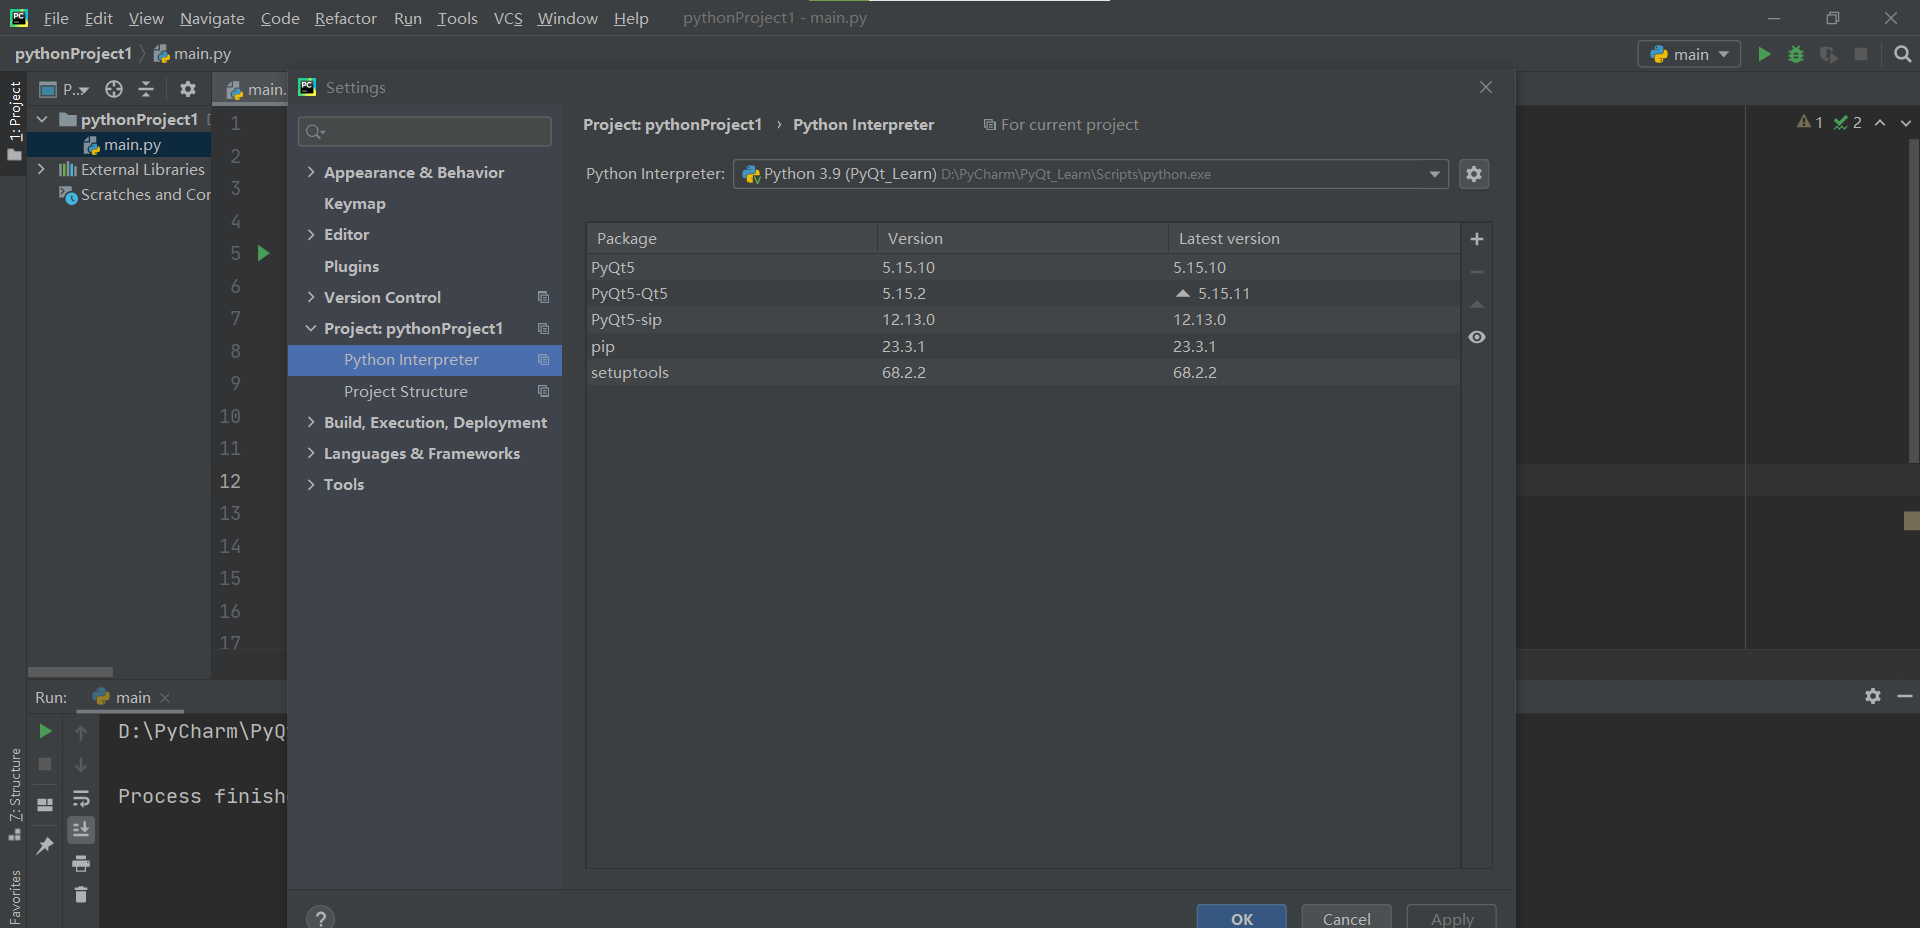The height and width of the screenshot is (928, 1920).
Task: Close the main run tab
Action: click(165, 698)
